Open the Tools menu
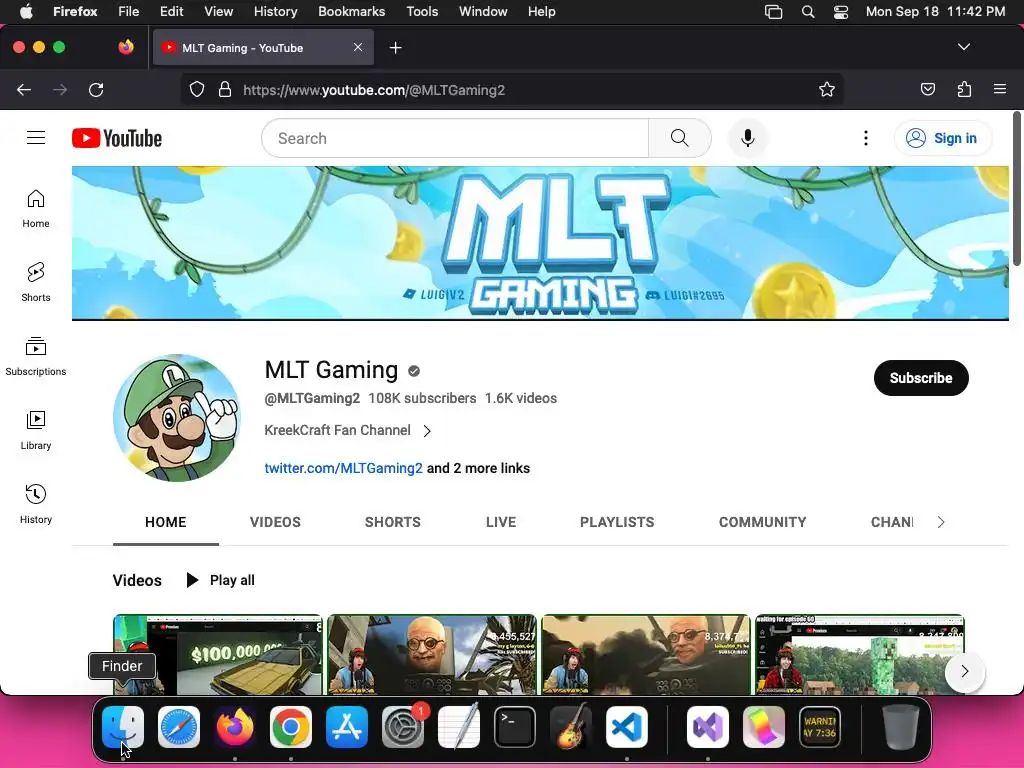Viewport: 1024px width, 768px height. click(x=422, y=12)
